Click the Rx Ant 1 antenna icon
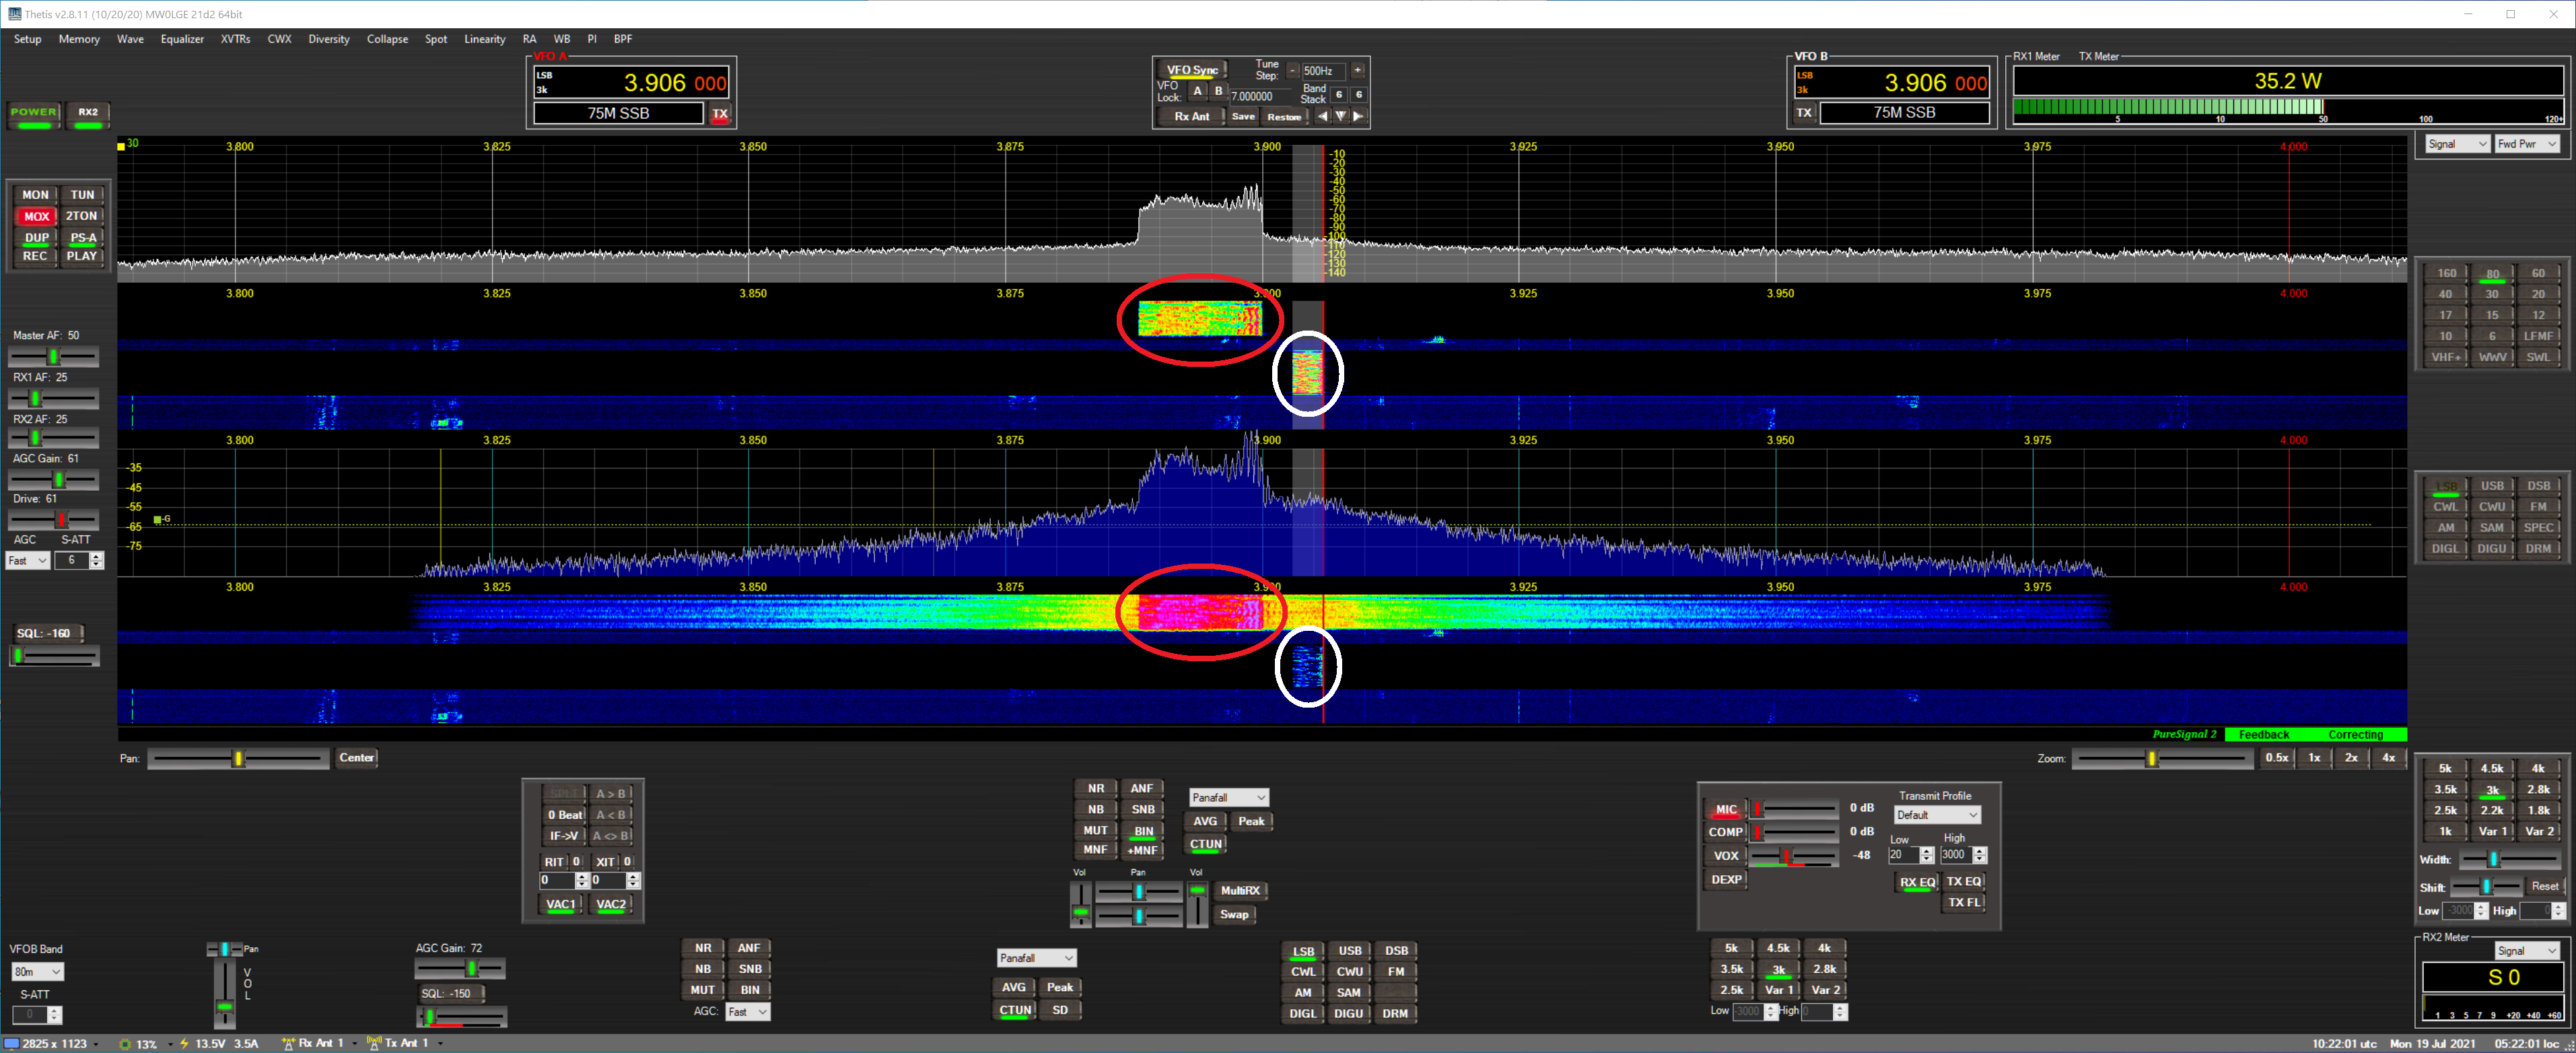This screenshot has height=1053, width=2576. 288,1043
